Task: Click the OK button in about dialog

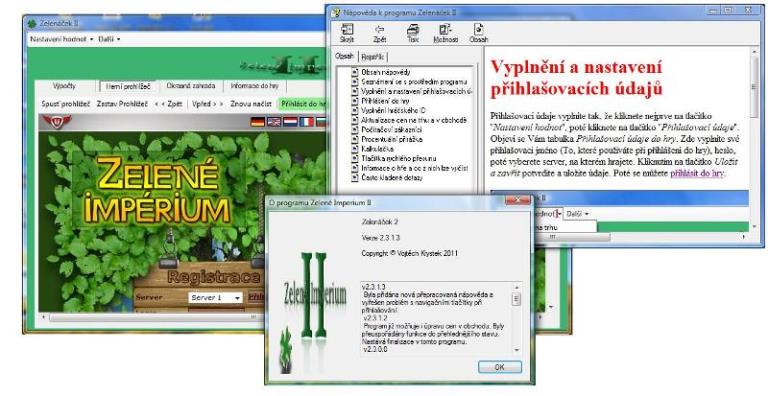Action: tap(500, 367)
